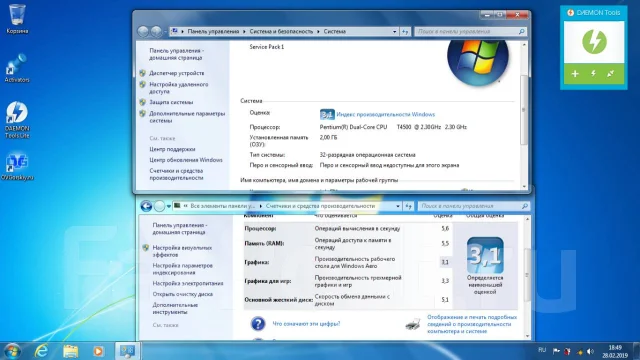Open Открыть очистку диска link
The width and height of the screenshot is (640, 360).
[x=182, y=294]
